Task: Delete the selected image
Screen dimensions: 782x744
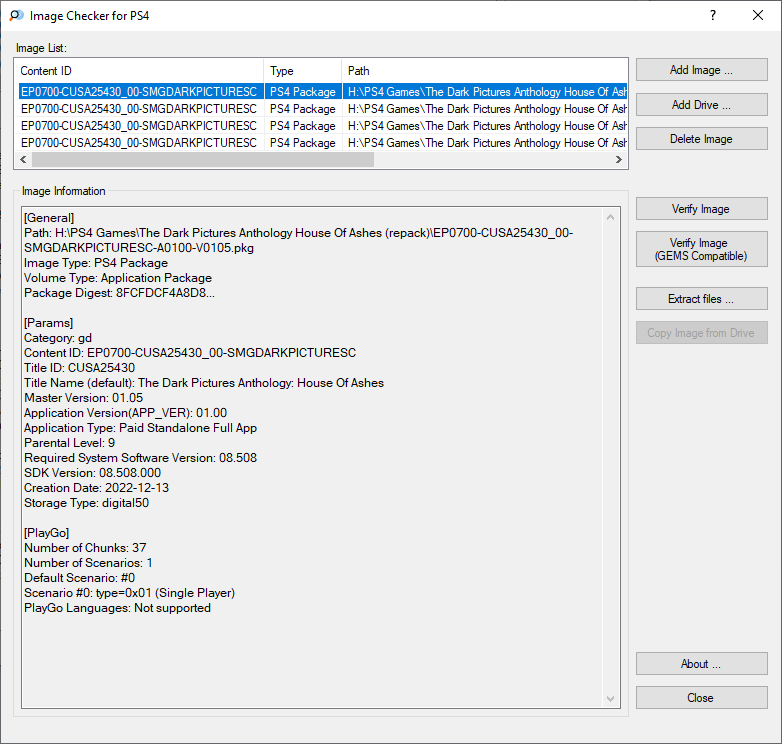Action: tap(701, 139)
